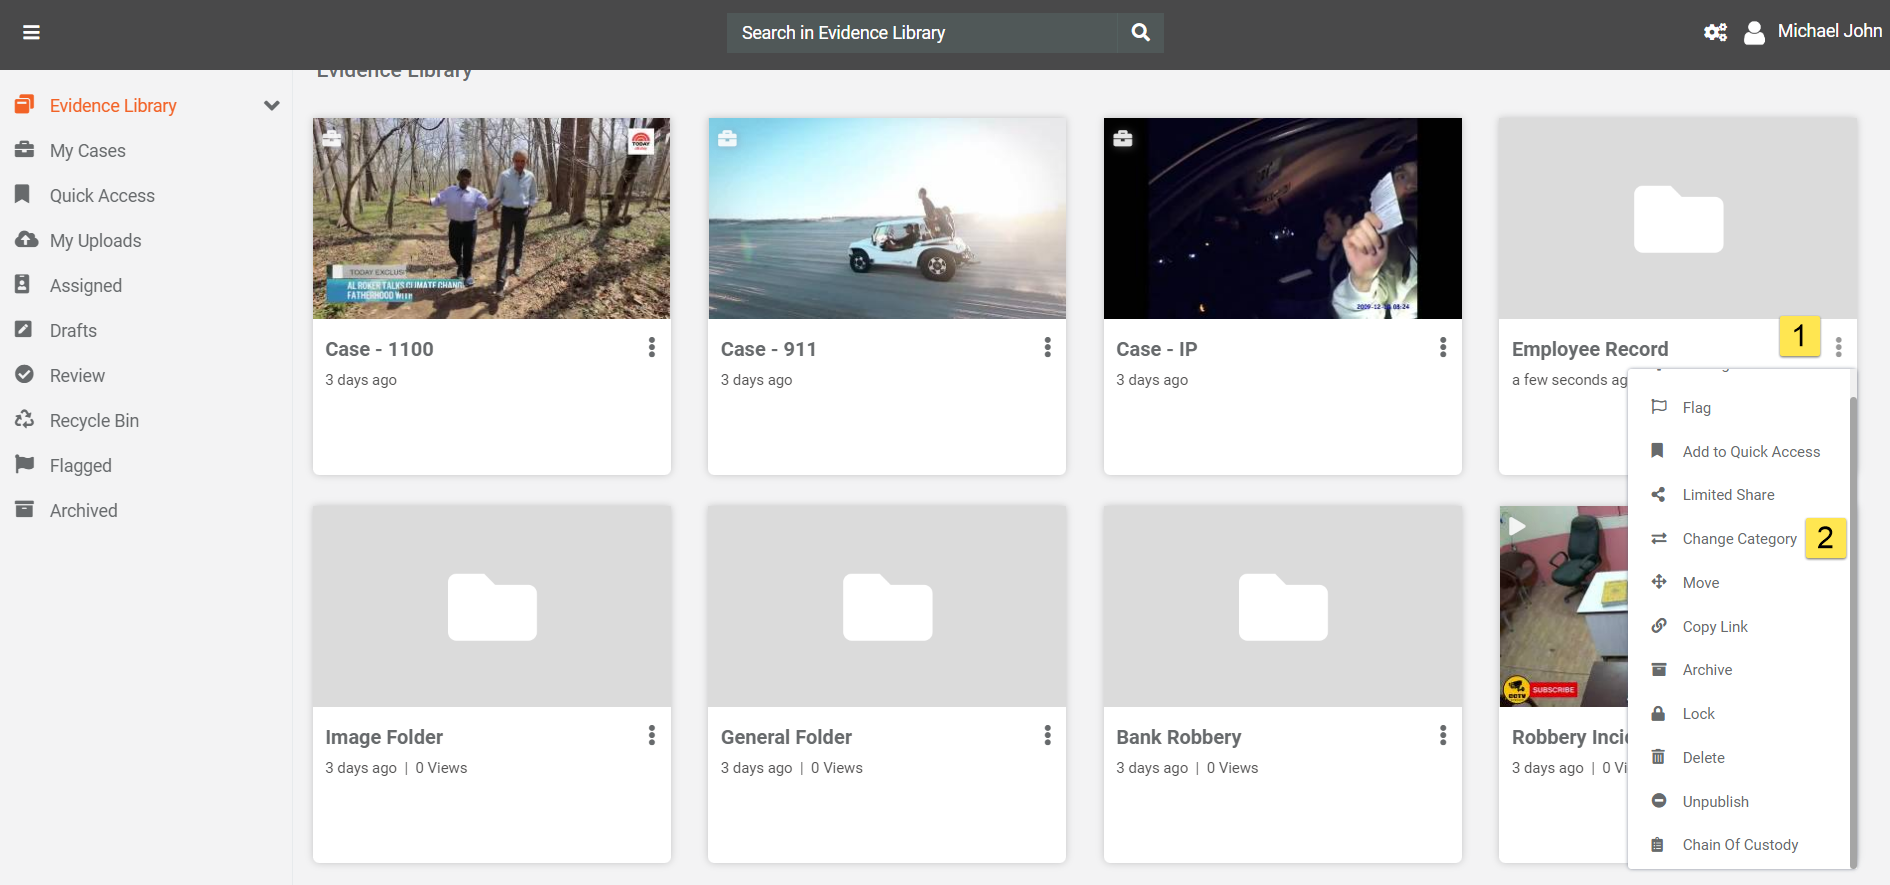
Task: Open the hamburger menu in the top bar
Action: 32,33
